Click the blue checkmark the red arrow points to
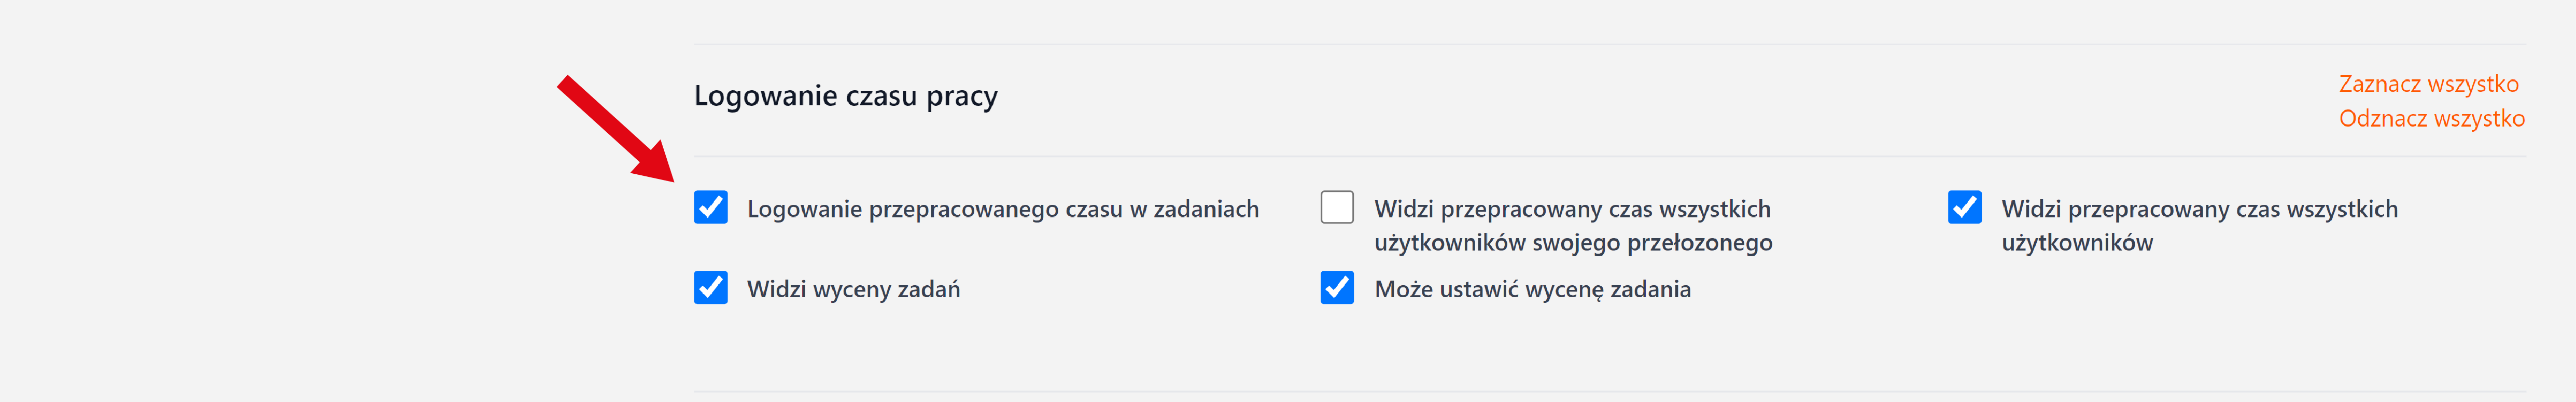 click(x=711, y=208)
